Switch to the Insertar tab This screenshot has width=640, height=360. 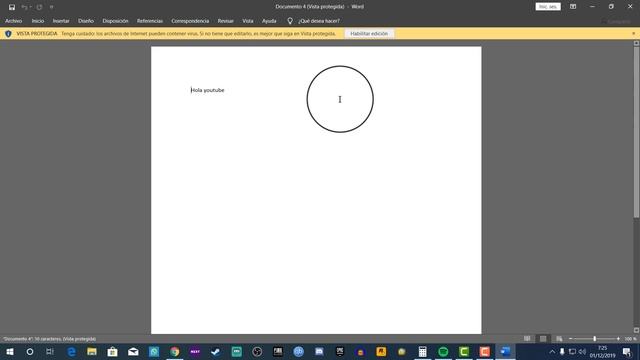[61, 21]
